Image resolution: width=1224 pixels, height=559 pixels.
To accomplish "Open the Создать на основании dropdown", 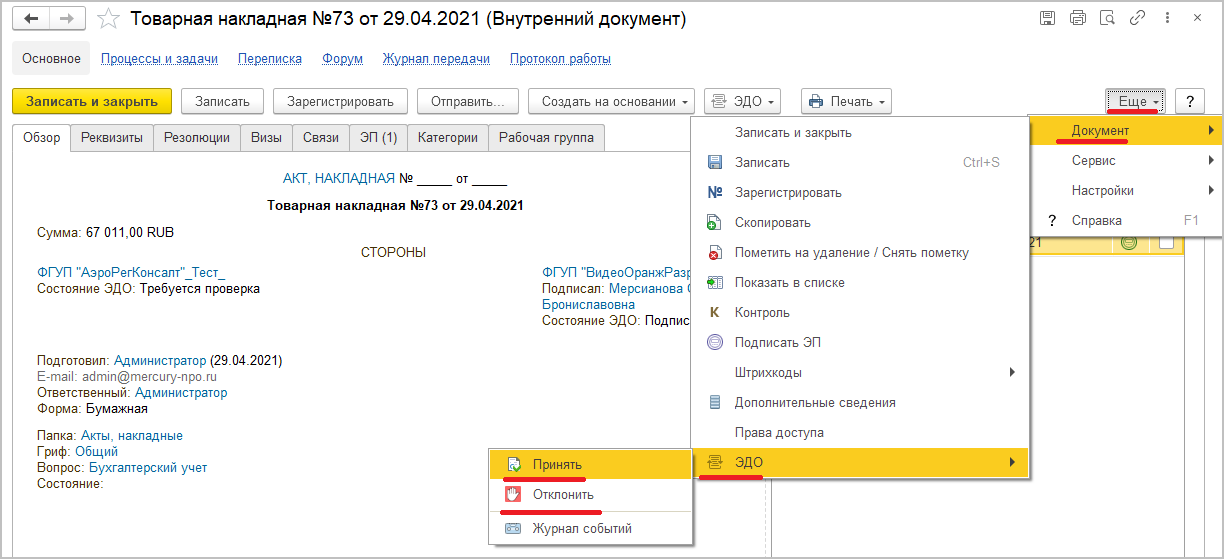I will (x=611, y=101).
